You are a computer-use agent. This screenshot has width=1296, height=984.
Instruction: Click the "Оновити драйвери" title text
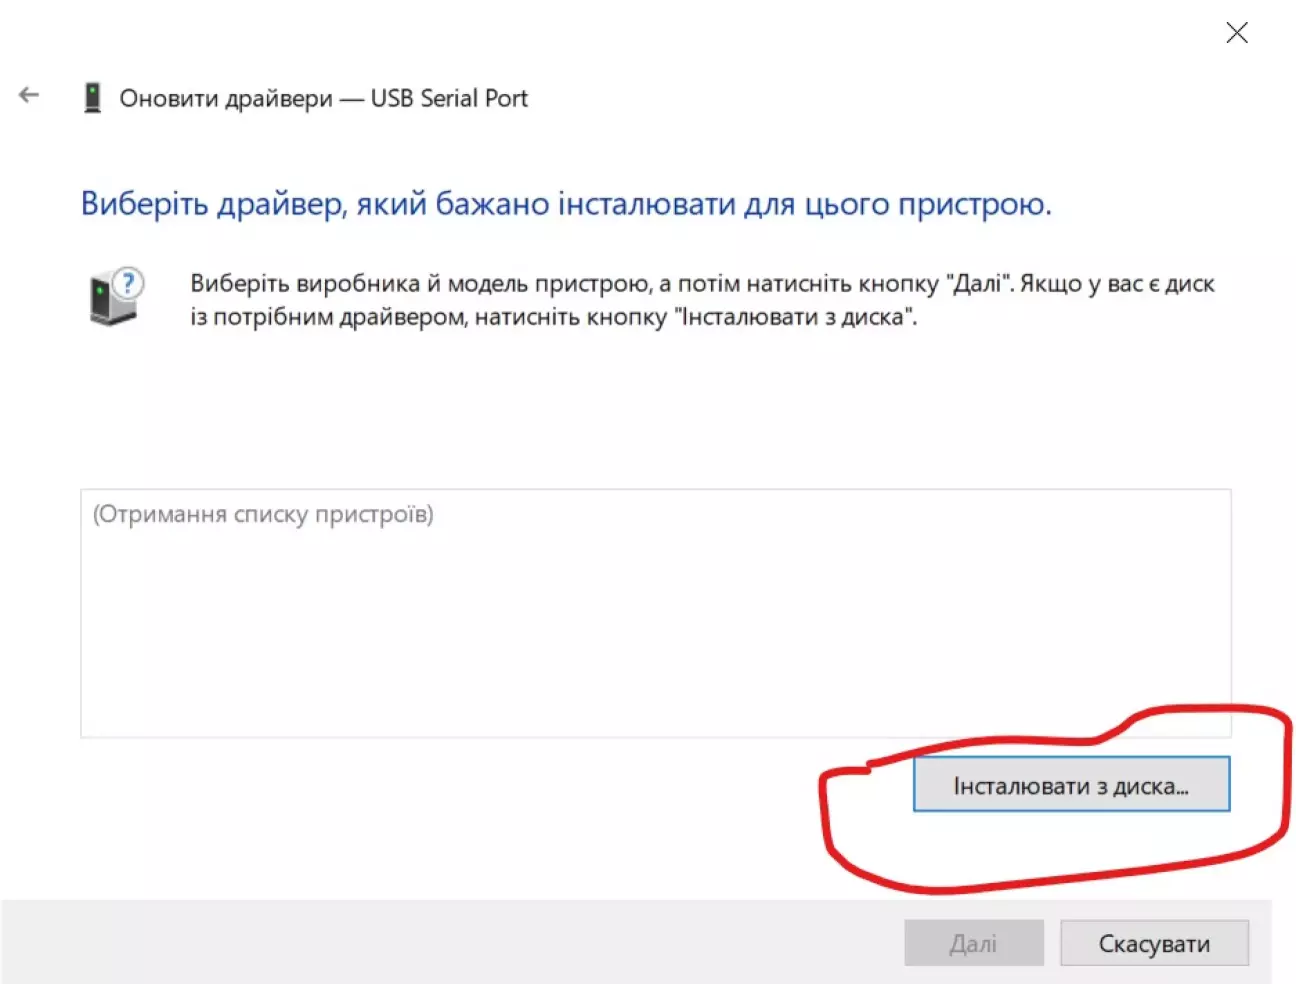[x=226, y=98]
